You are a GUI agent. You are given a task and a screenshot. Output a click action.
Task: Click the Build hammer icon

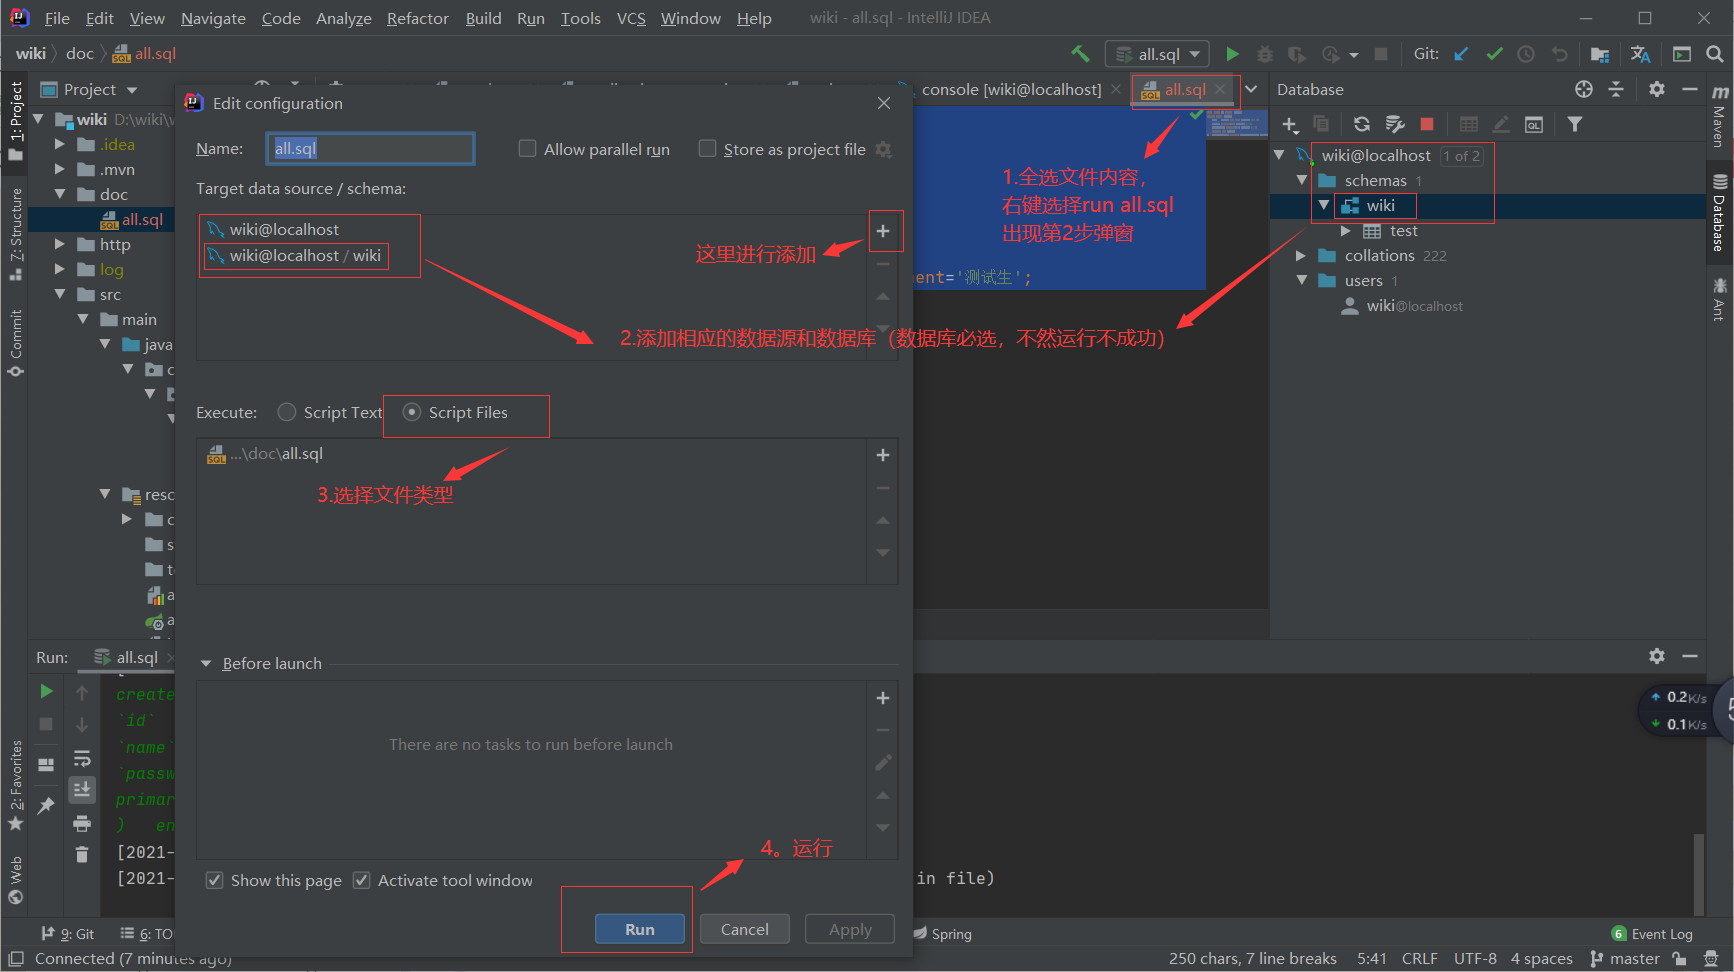pyautogui.click(x=1080, y=54)
